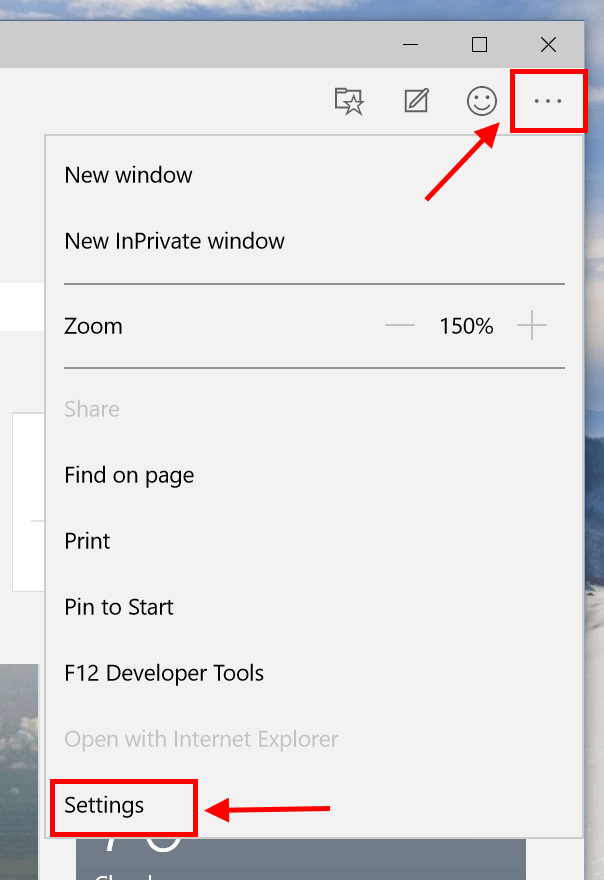The height and width of the screenshot is (880, 604).
Task: Open a New InPrivate window
Action: (x=174, y=241)
